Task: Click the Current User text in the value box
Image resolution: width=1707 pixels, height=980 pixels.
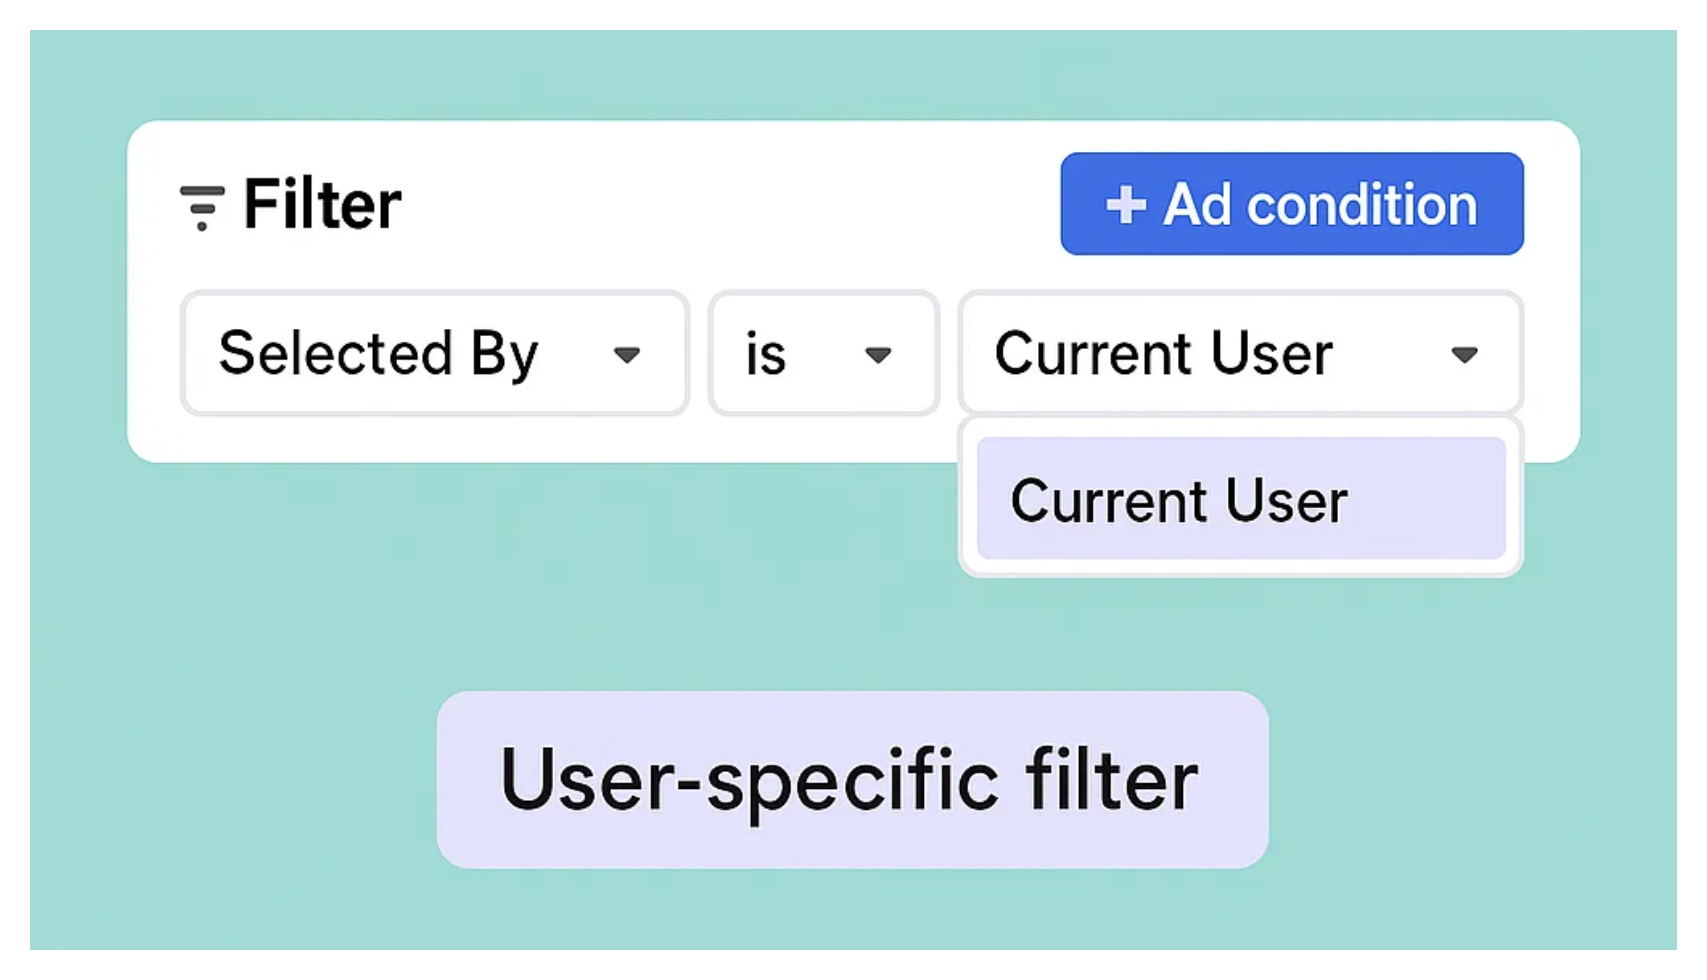Action: (x=1163, y=353)
